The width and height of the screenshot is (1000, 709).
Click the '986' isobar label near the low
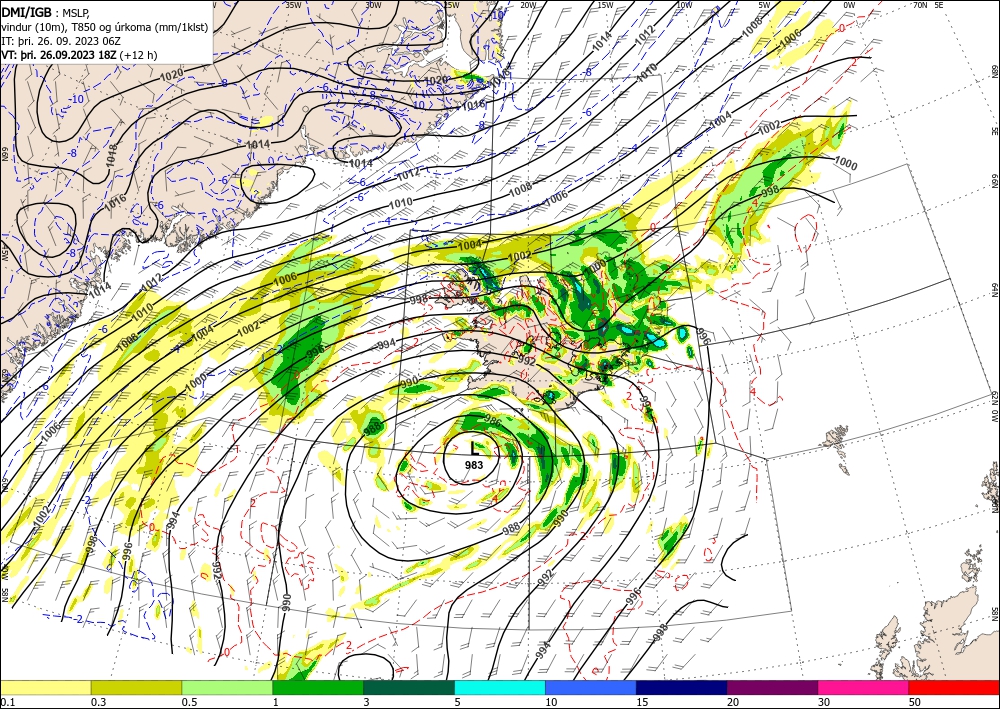coord(493,420)
